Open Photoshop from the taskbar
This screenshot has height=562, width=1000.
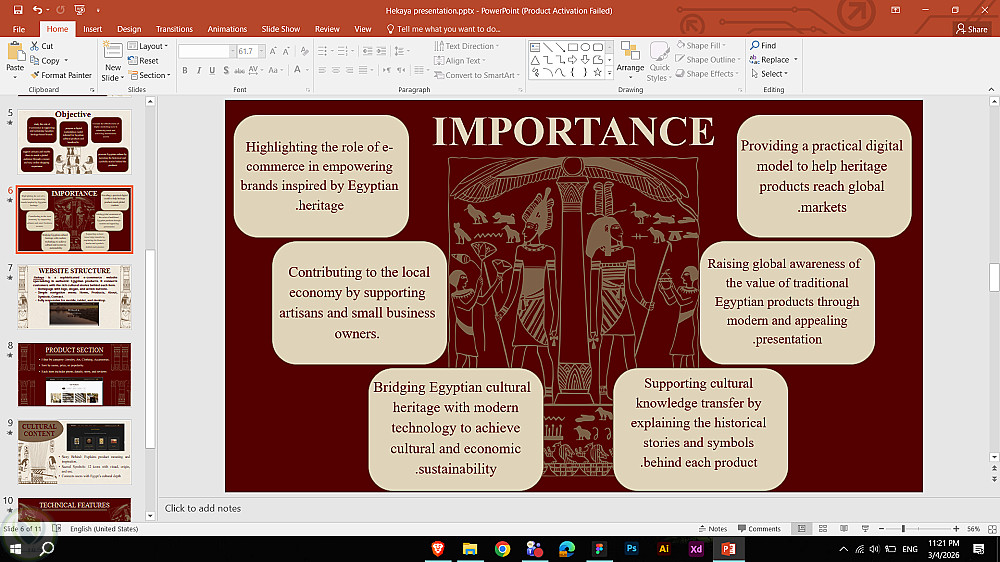coord(631,549)
